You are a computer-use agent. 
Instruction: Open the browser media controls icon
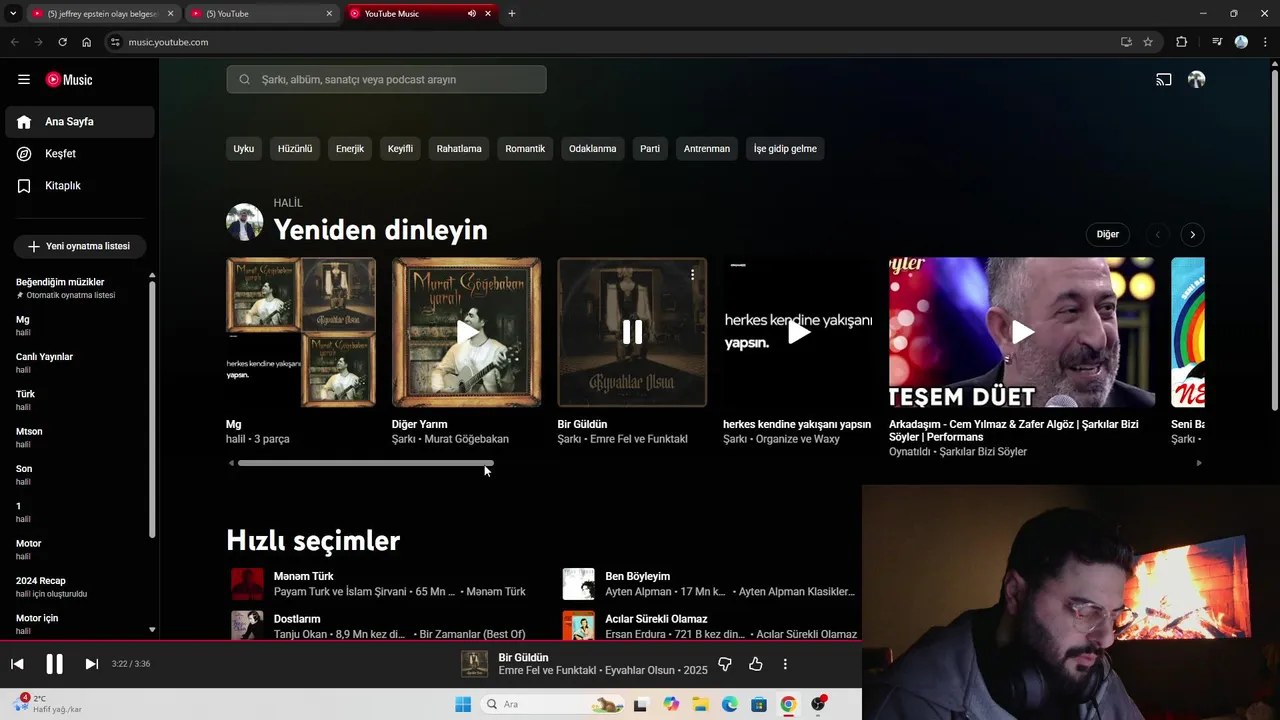(x=1217, y=42)
